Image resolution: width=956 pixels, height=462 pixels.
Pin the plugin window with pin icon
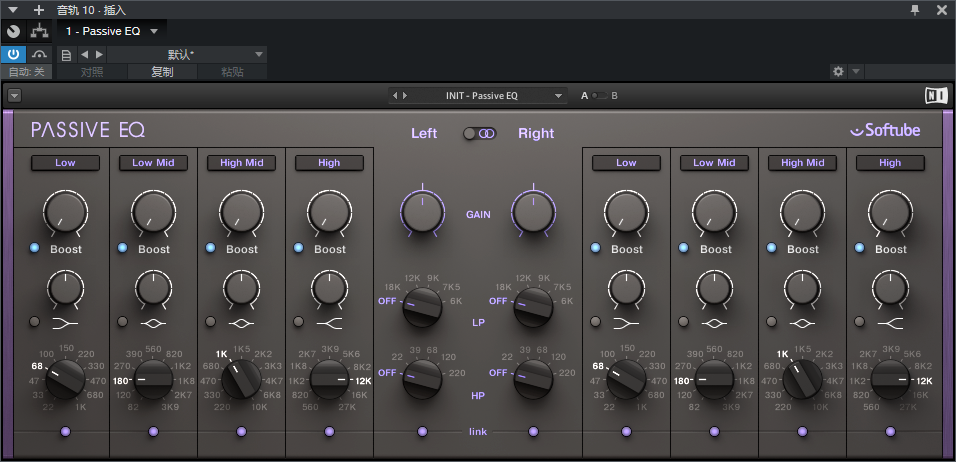point(914,10)
